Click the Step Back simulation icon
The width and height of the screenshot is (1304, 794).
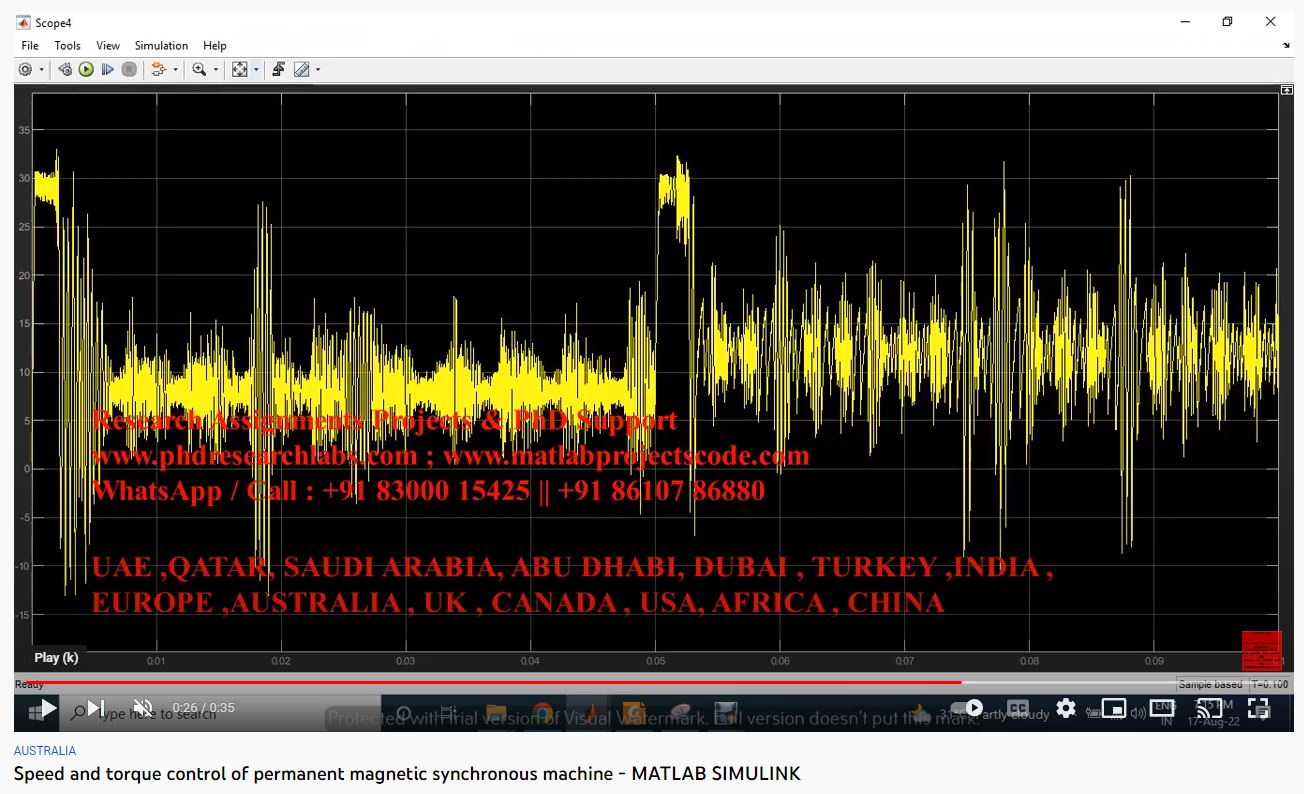65,70
